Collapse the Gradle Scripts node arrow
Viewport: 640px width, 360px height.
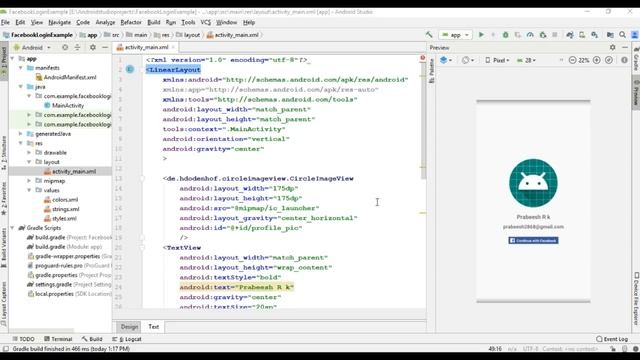tap(12, 228)
